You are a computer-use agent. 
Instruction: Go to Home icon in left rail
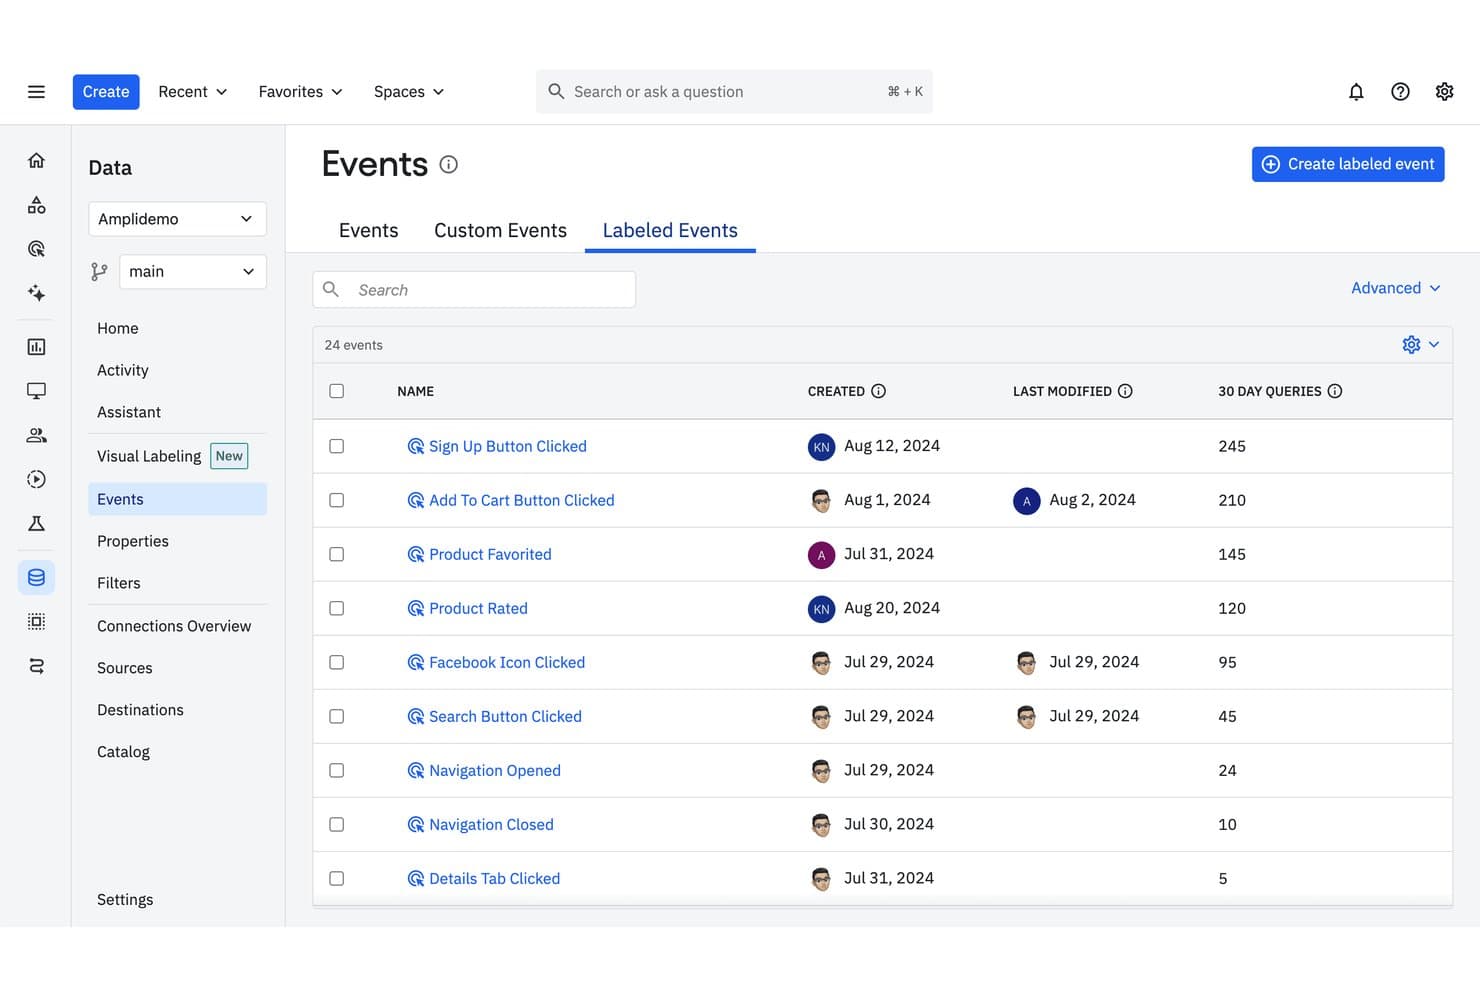36,160
